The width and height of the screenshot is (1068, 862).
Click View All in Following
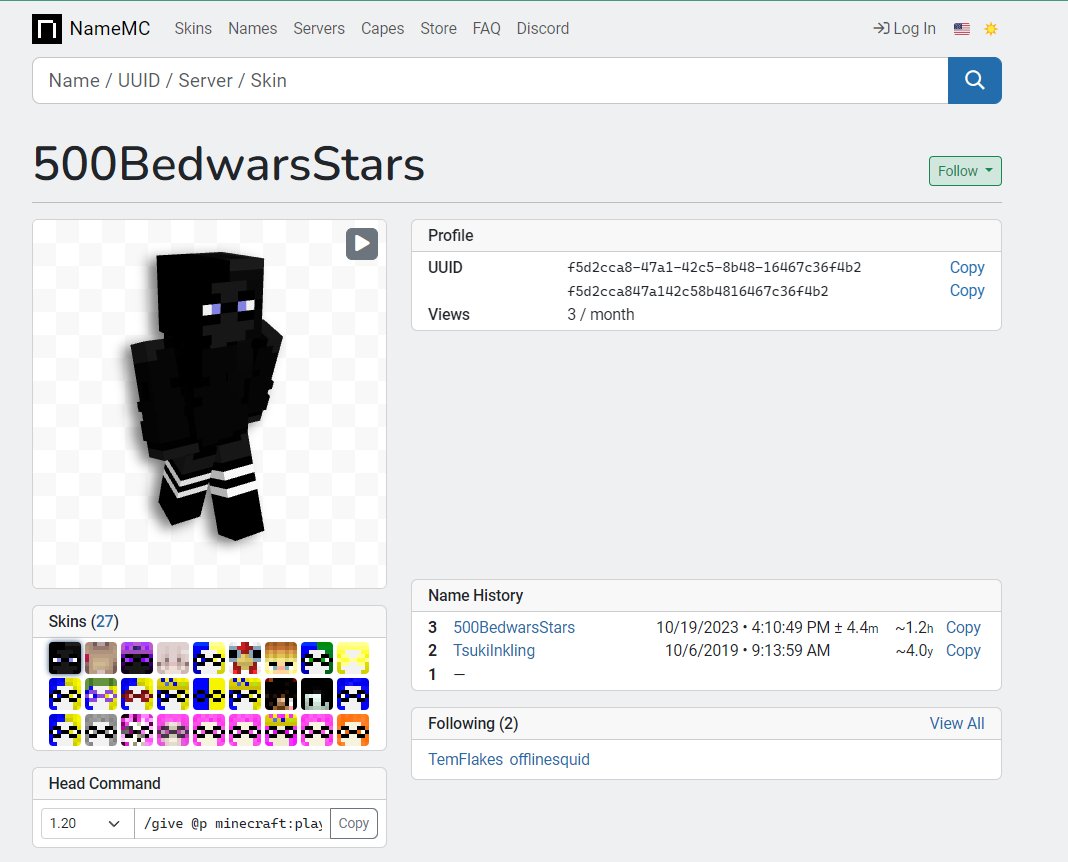957,723
